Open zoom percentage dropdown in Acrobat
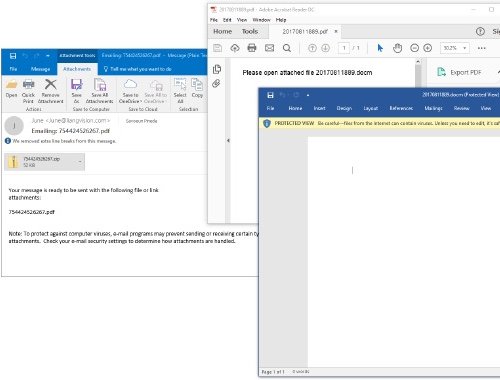This screenshot has height=380, width=500. click(465, 48)
